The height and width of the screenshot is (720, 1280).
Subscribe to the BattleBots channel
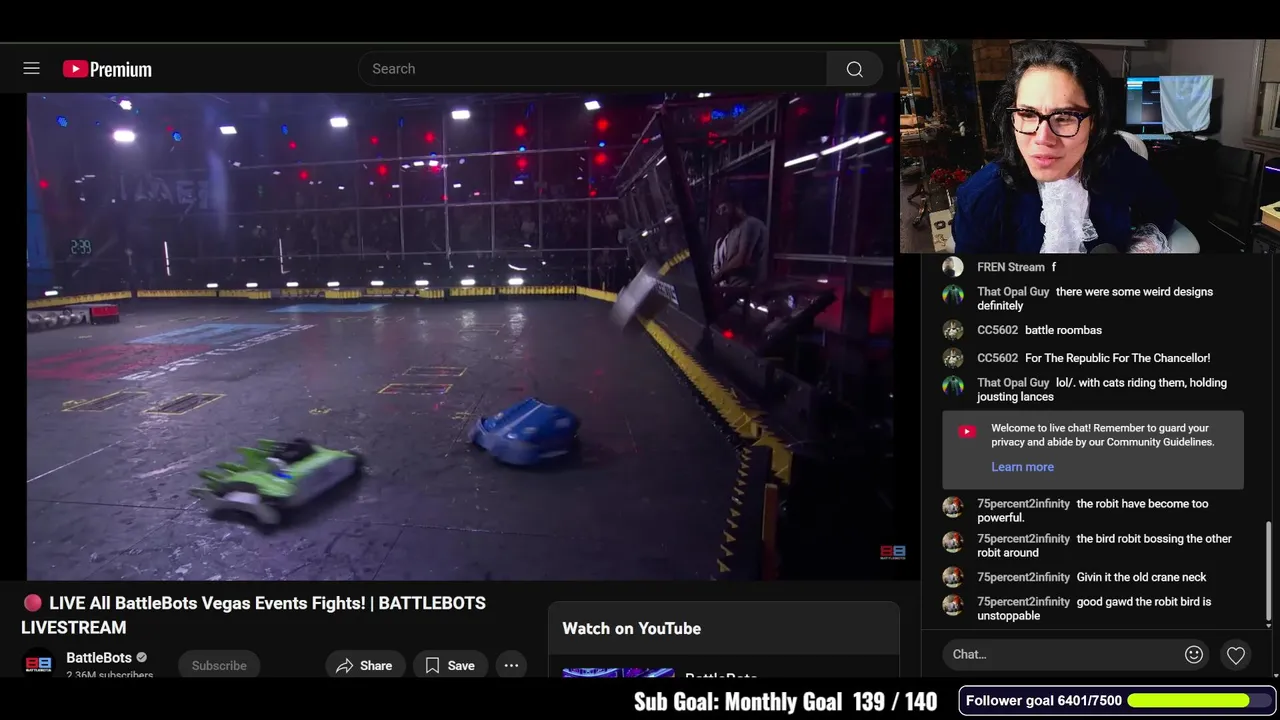pyautogui.click(x=219, y=665)
